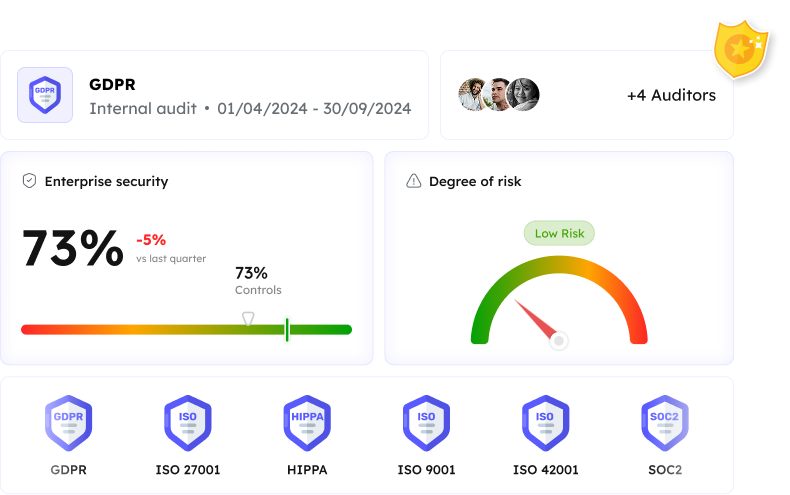Select the SOC2 framework badge
Viewport: 790px width, 495px height.
click(665, 423)
